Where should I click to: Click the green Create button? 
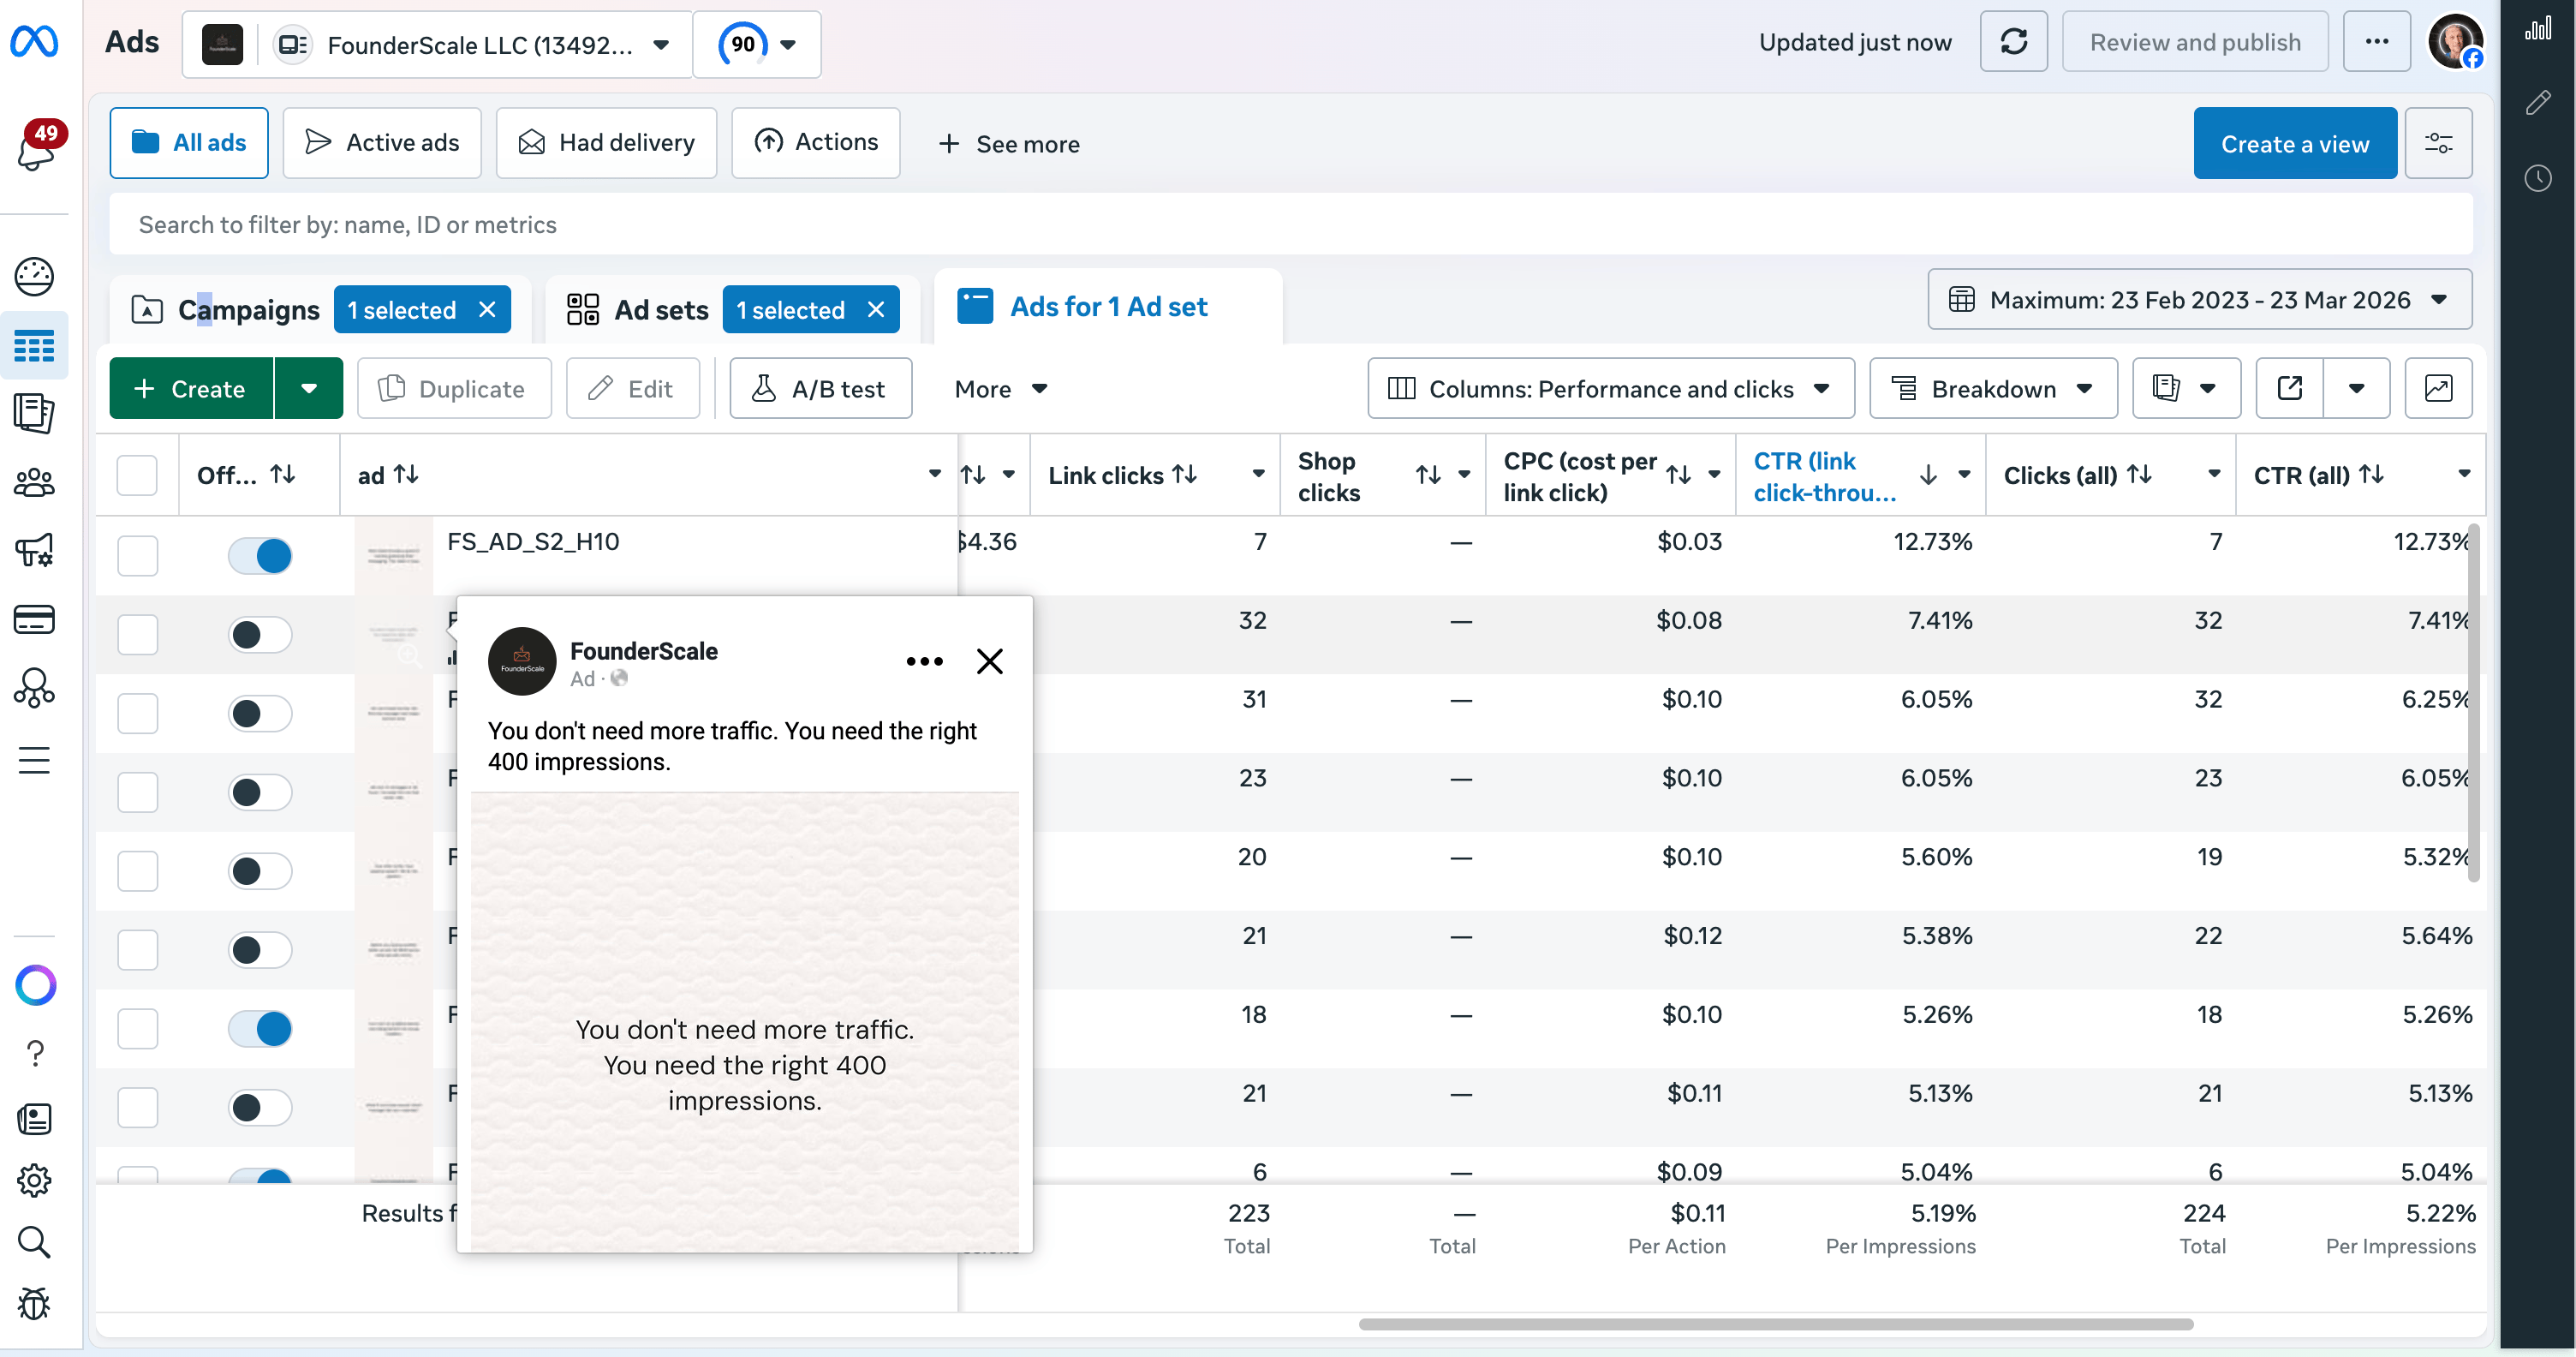point(190,388)
